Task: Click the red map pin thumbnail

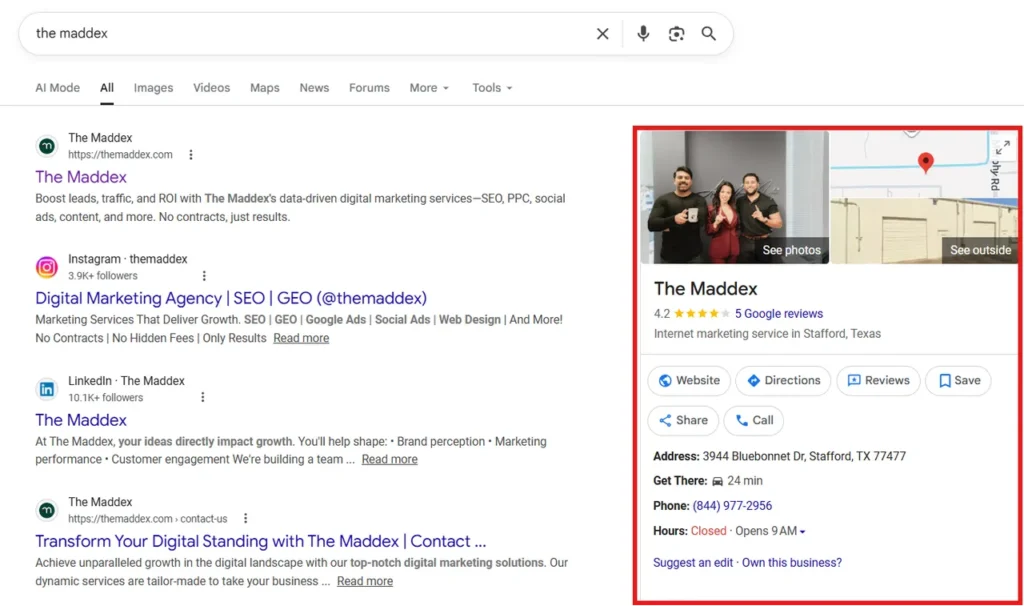Action: pyautogui.click(x=925, y=162)
